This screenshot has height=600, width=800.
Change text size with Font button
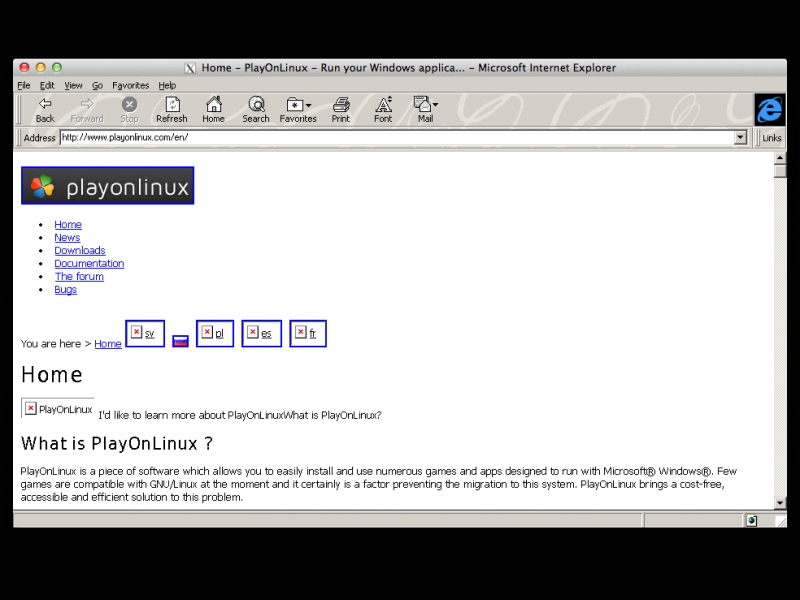coord(383,110)
